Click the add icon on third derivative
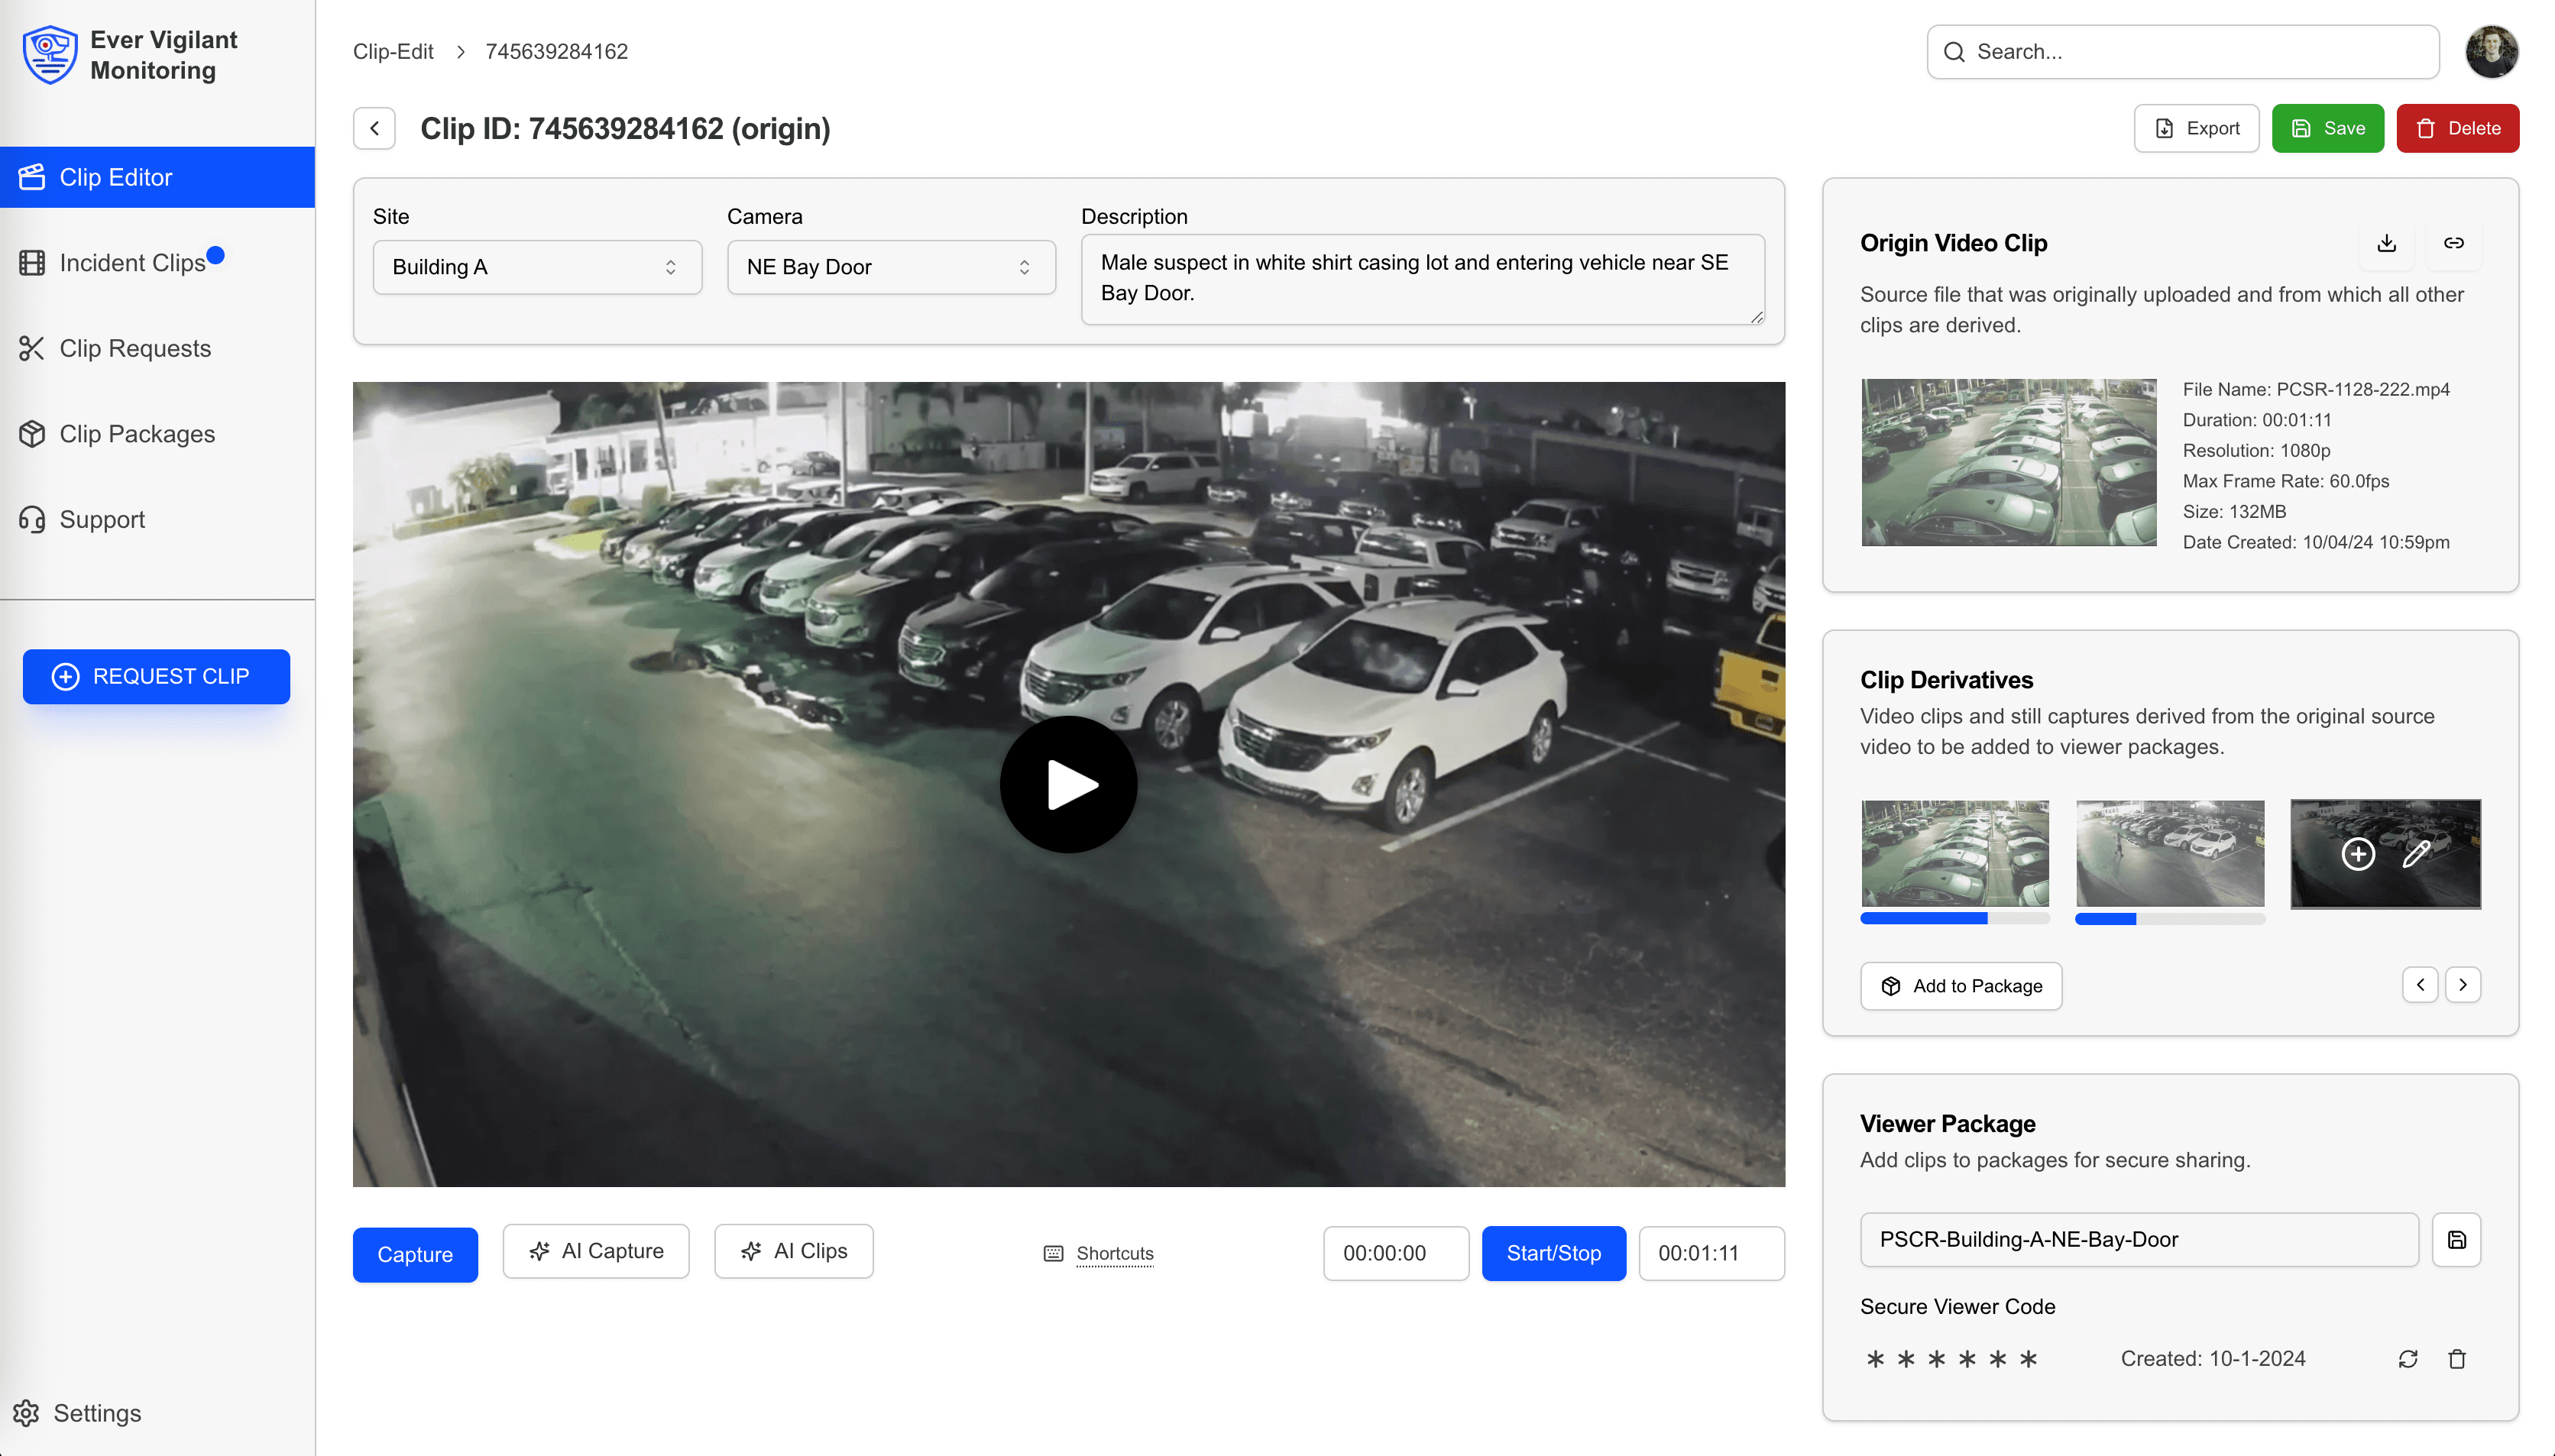Image resolution: width=2555 pixels, height=1456 pixels. (x=2357, y=854)
